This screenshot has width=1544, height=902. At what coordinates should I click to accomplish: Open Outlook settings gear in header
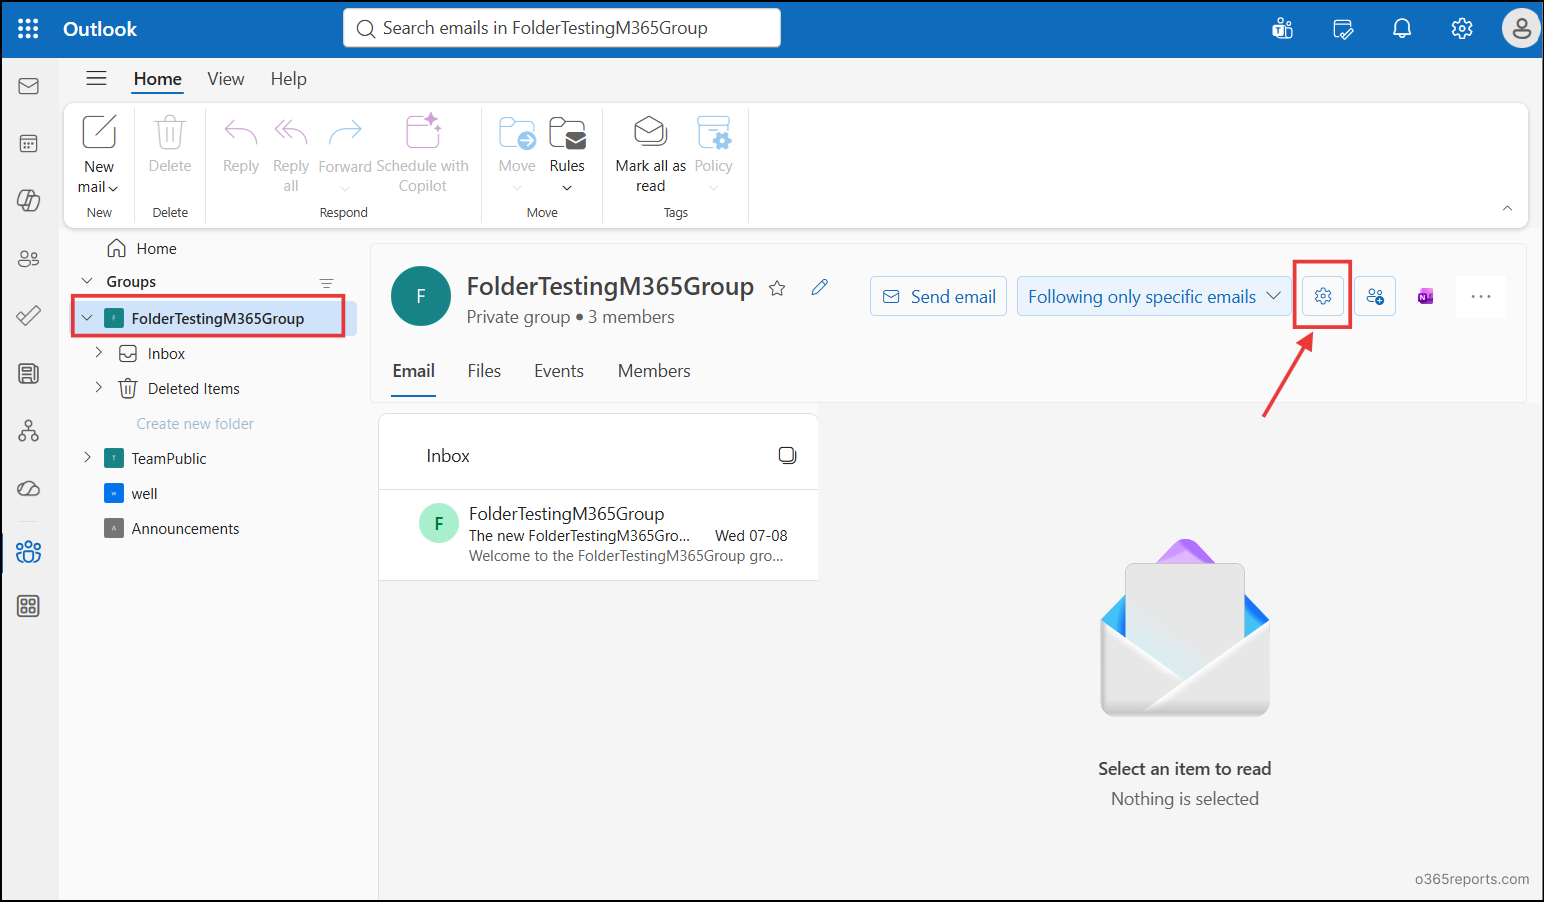pos(1462,29)
